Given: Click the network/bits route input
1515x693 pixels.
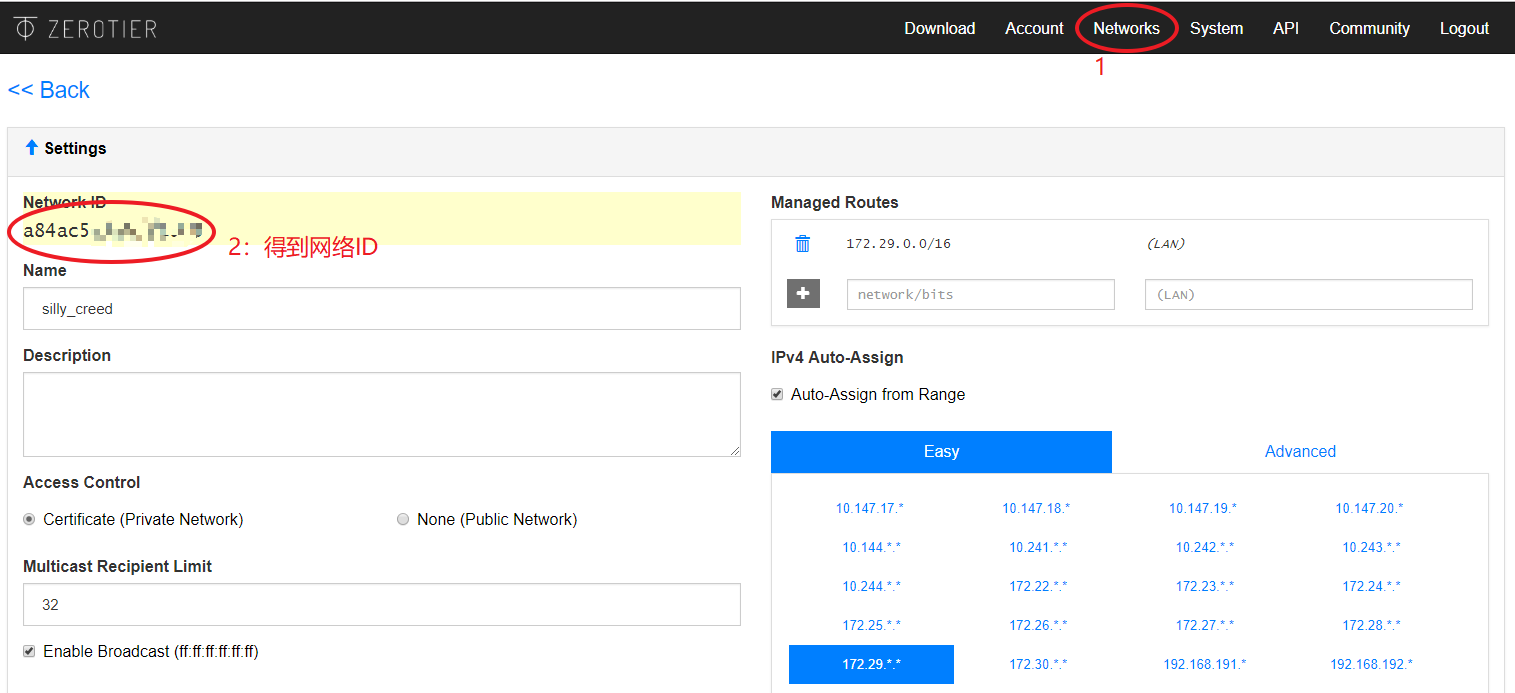Looking at the screenshot, I should pyautogui.click(x=980, y=295).
